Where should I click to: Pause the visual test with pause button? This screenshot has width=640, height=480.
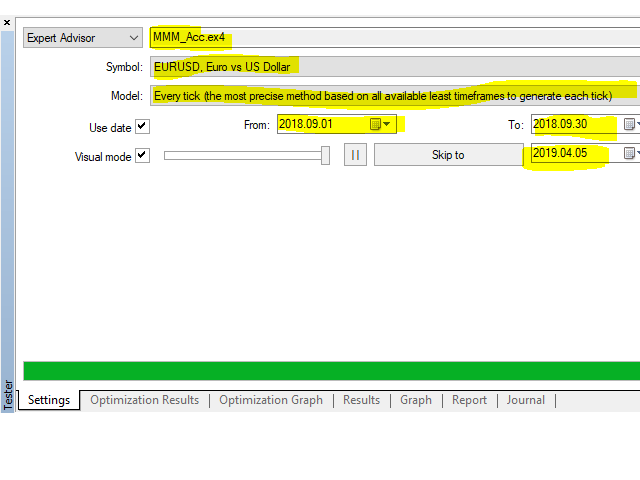click(355, 155)
